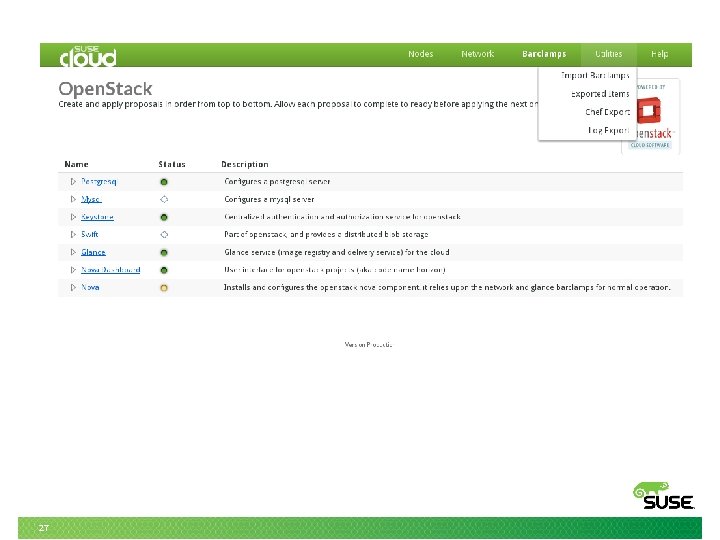Image resolution: width=720 pixels, height=540 pixels.
Task: Expand the Keystone row
Action: (x=73, y=217)
